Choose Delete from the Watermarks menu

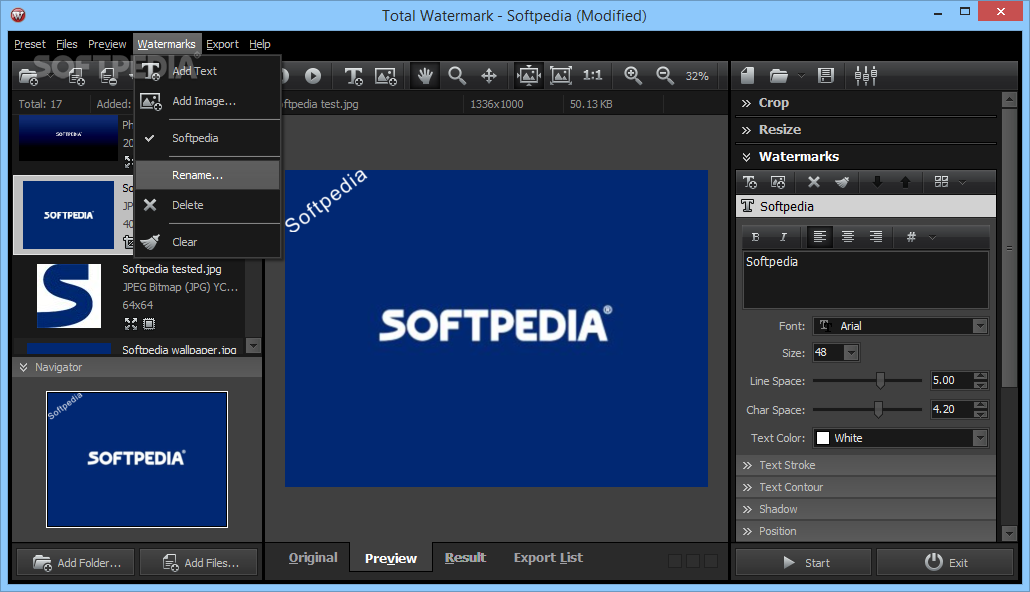[208, 205]
